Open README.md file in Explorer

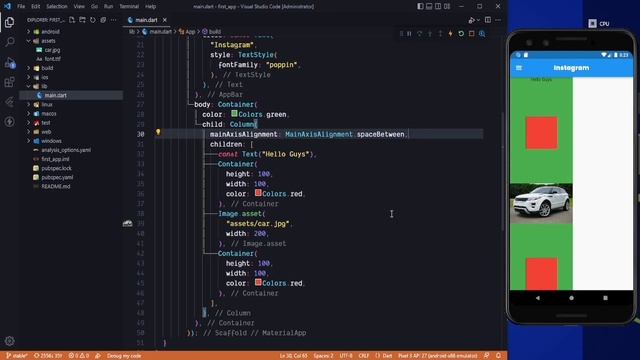[x=56, y=187]
